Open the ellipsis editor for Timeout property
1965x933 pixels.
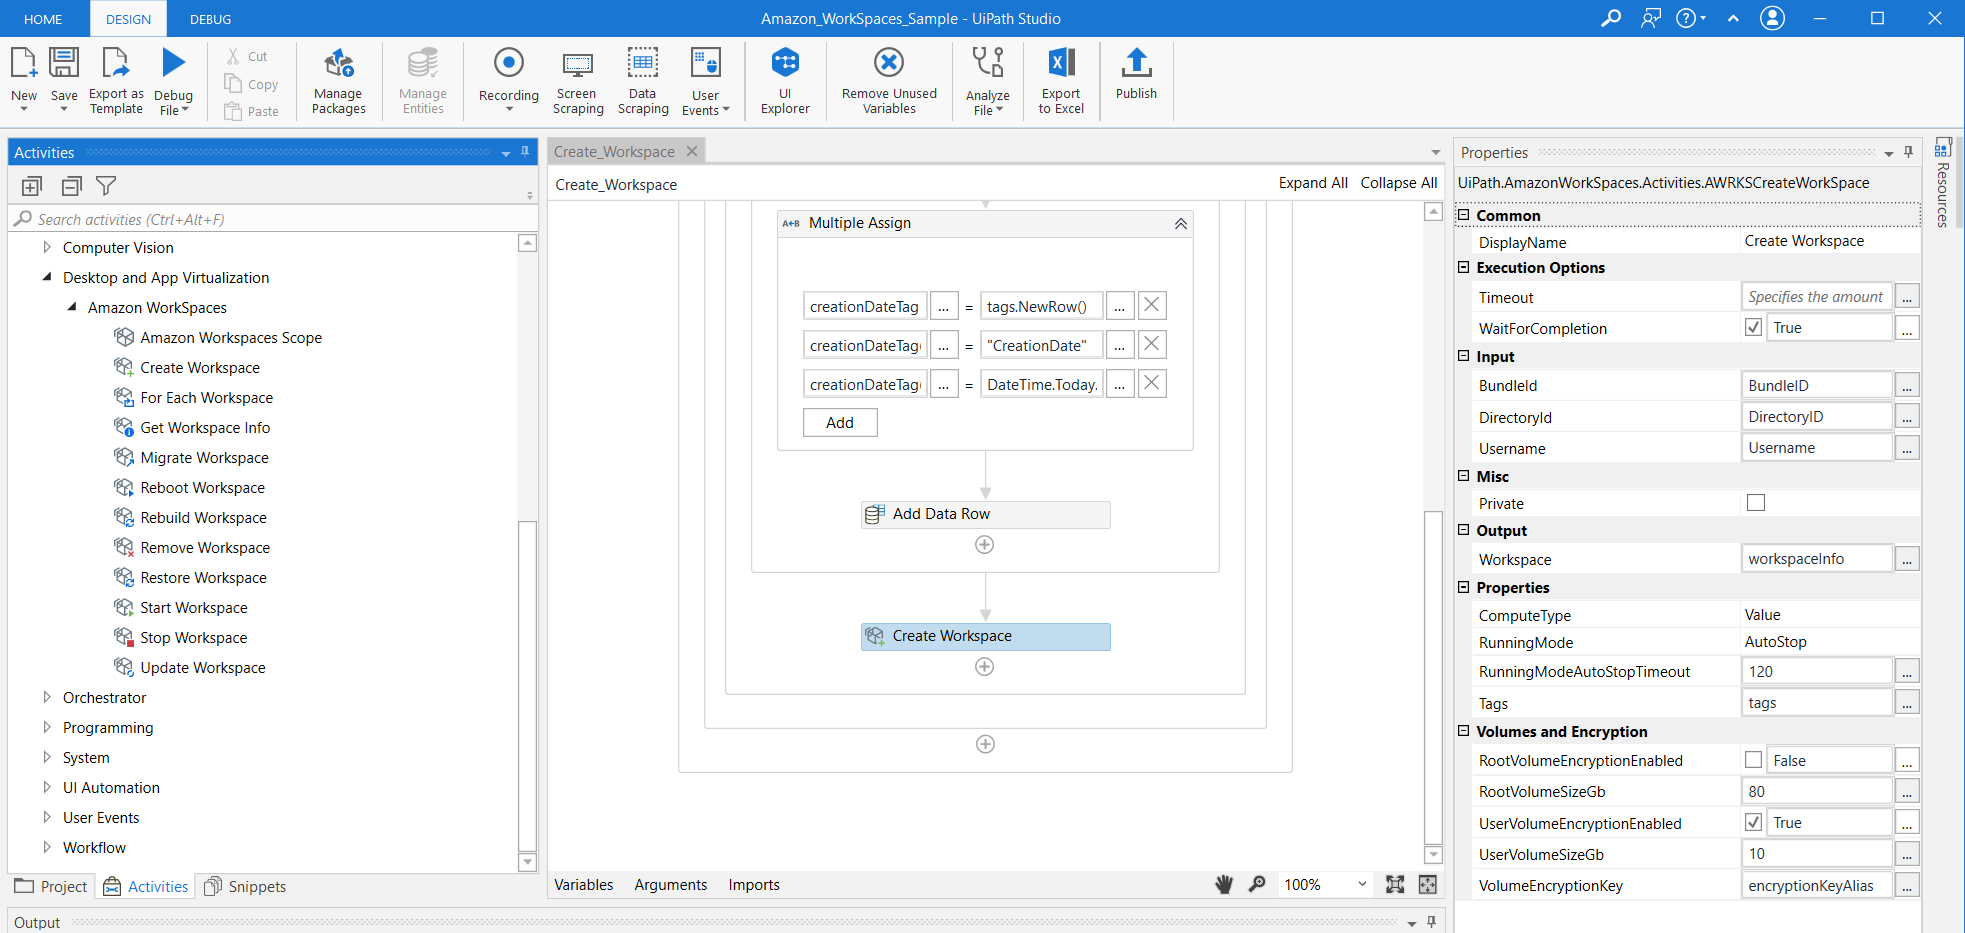(x=1907, y=297)
